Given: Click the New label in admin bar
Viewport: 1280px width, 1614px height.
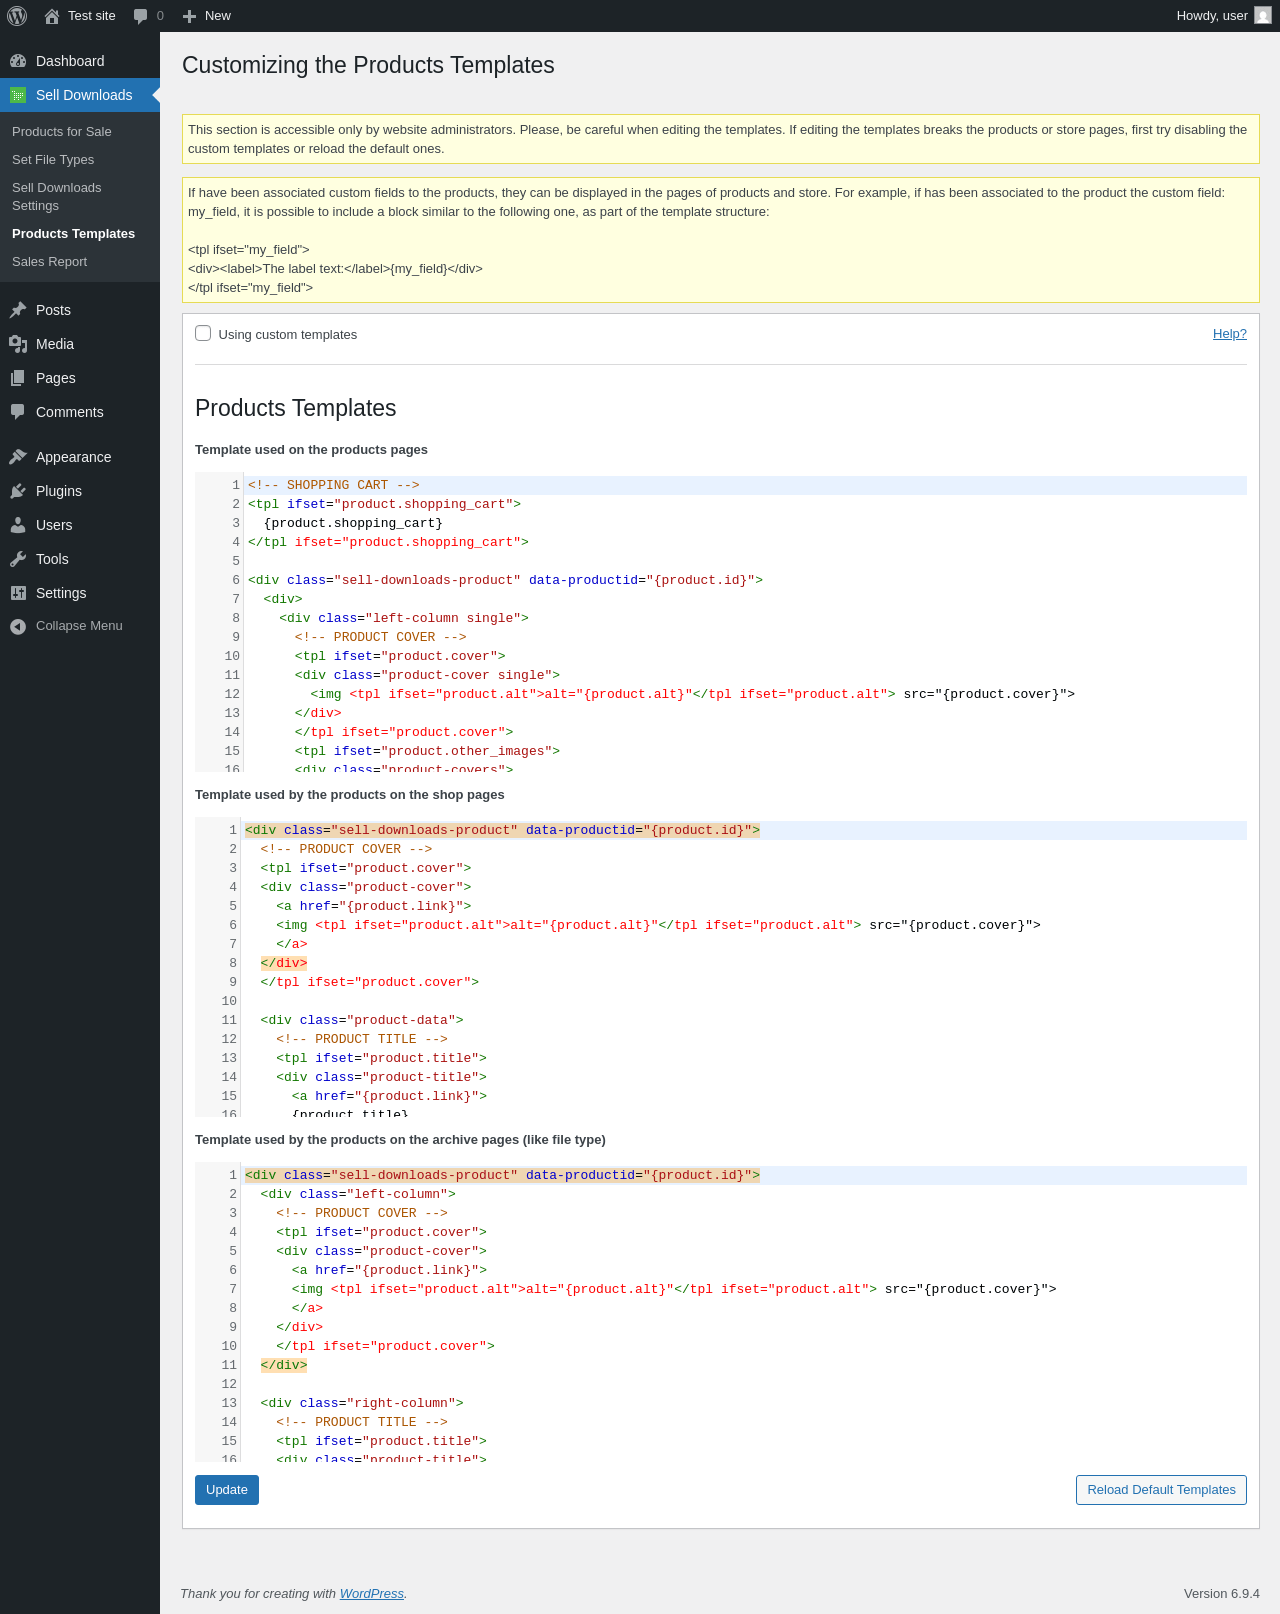Looking at the screenshot, I should [x=218, y=16].
